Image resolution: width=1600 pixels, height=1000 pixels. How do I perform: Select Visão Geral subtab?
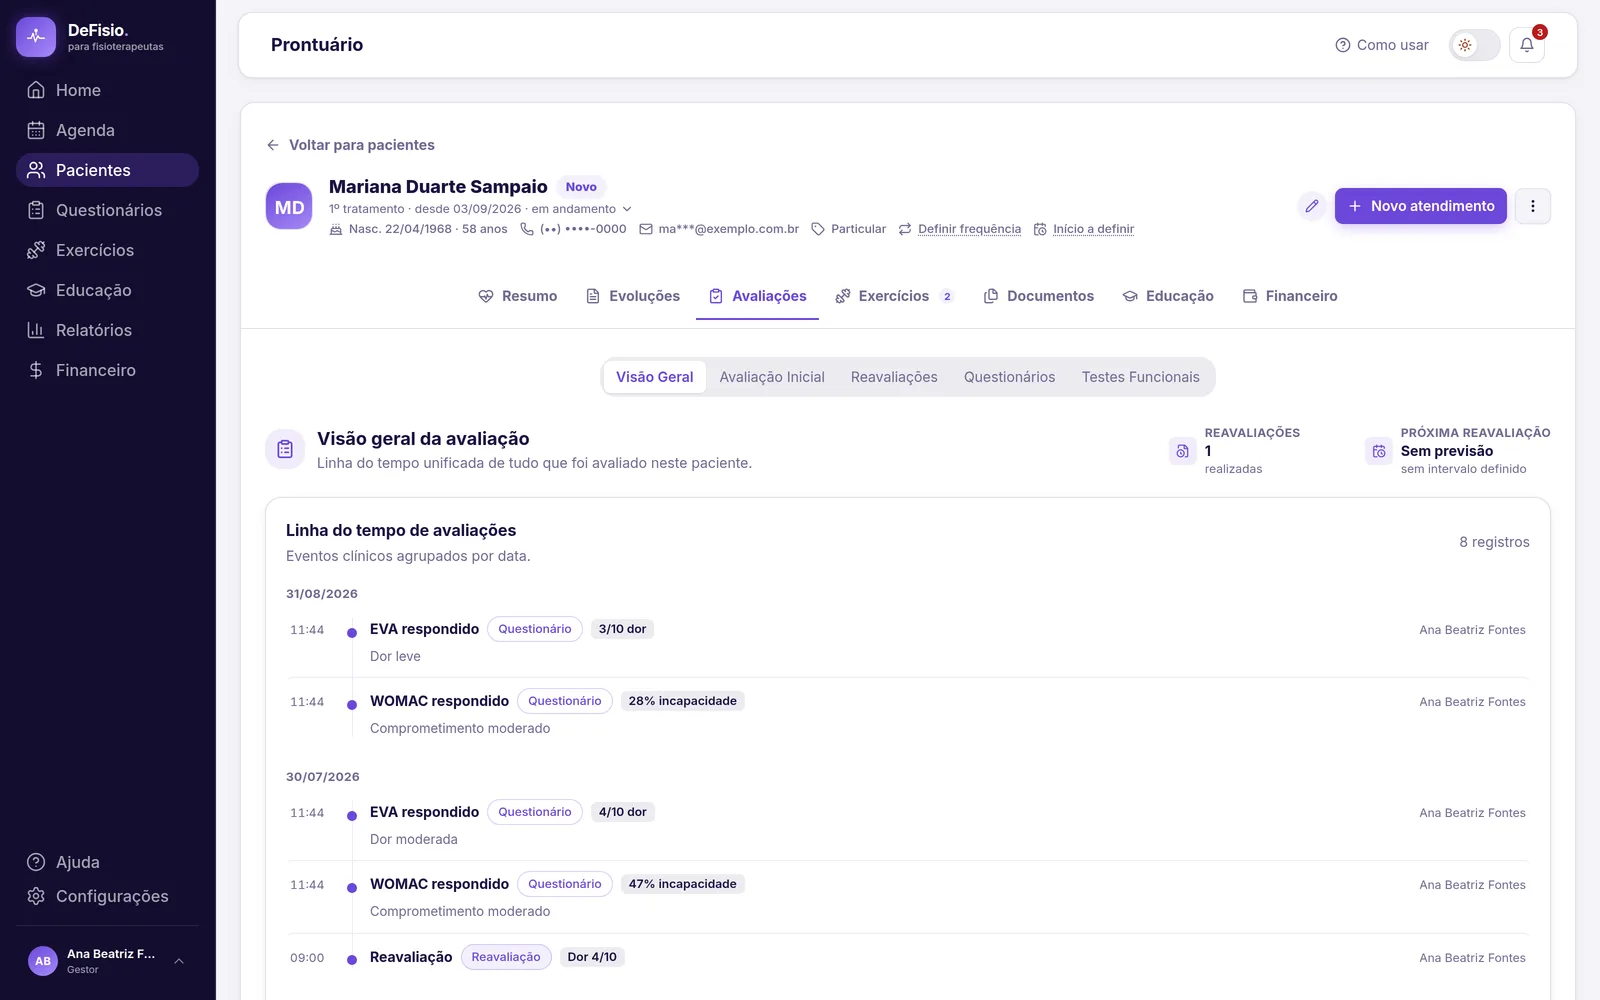(x=655, y=377)
